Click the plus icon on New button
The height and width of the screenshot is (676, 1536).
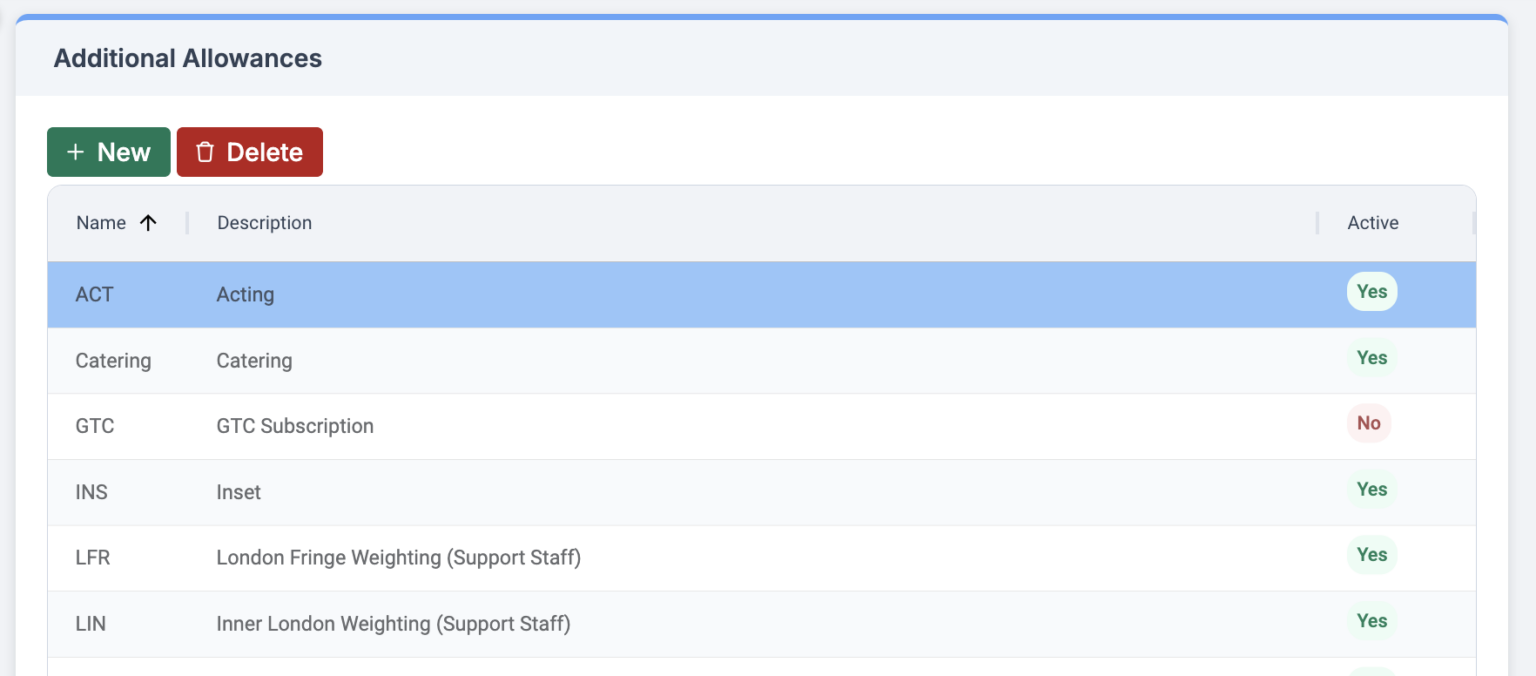75,152
